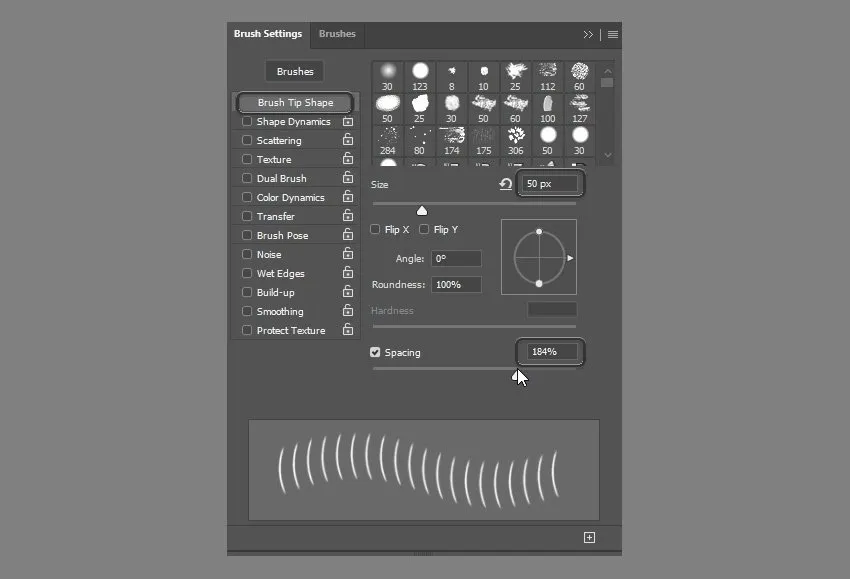
Task: Click the Size slider handle
Action: (x=422, y=210)
